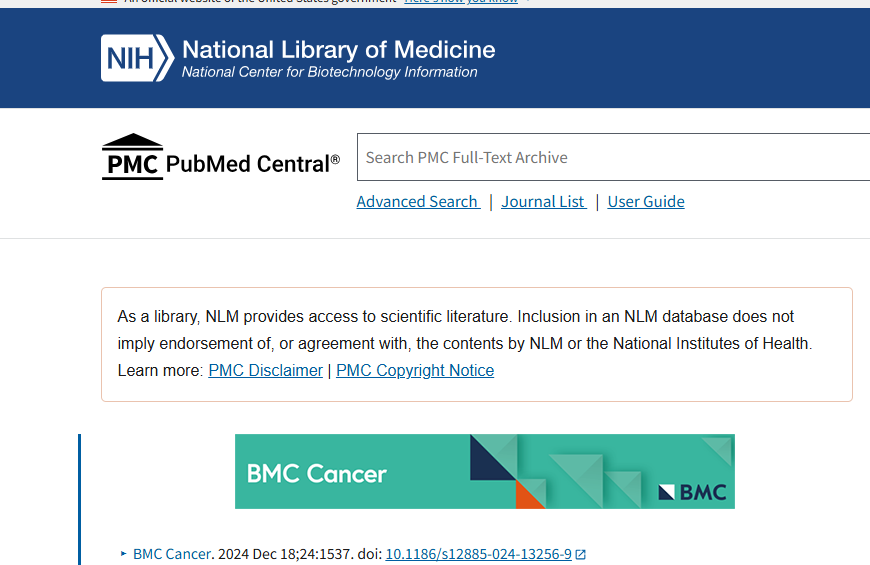
Task: Click the external link icon after the DOI
Action: pyautogui.click(x=581, y=554)
